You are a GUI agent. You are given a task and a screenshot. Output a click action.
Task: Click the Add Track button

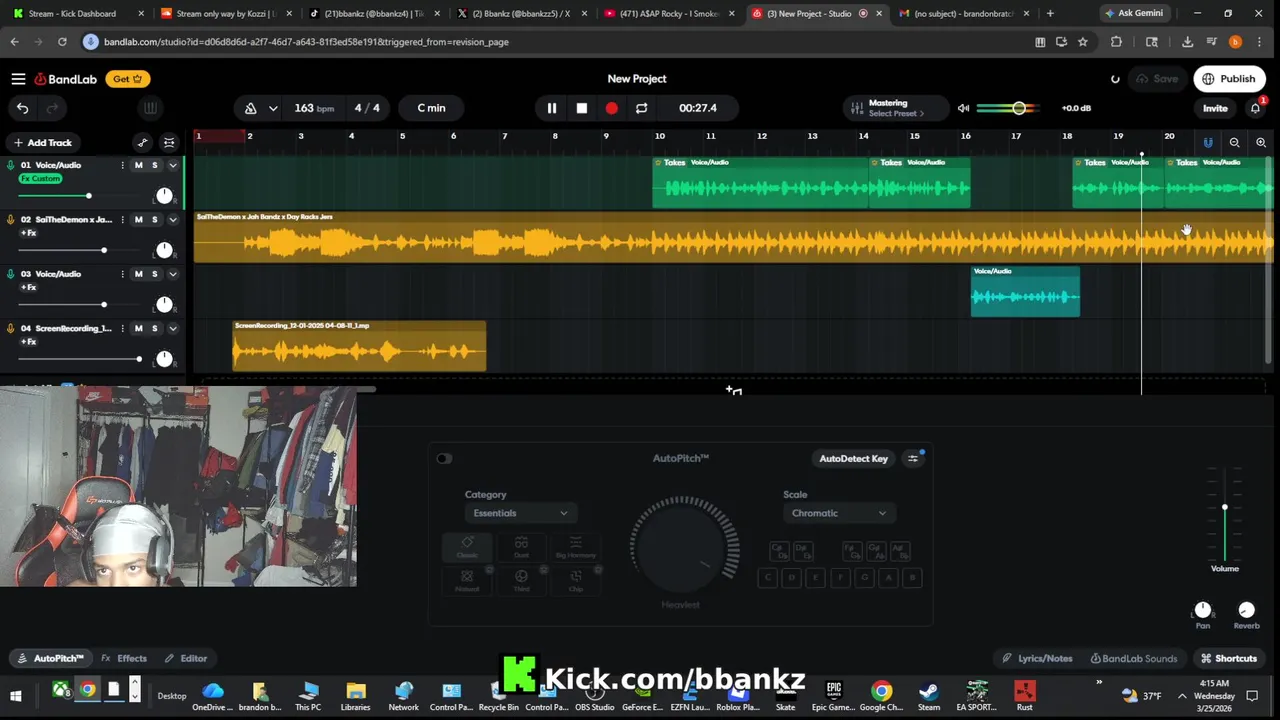click(42, 143)
